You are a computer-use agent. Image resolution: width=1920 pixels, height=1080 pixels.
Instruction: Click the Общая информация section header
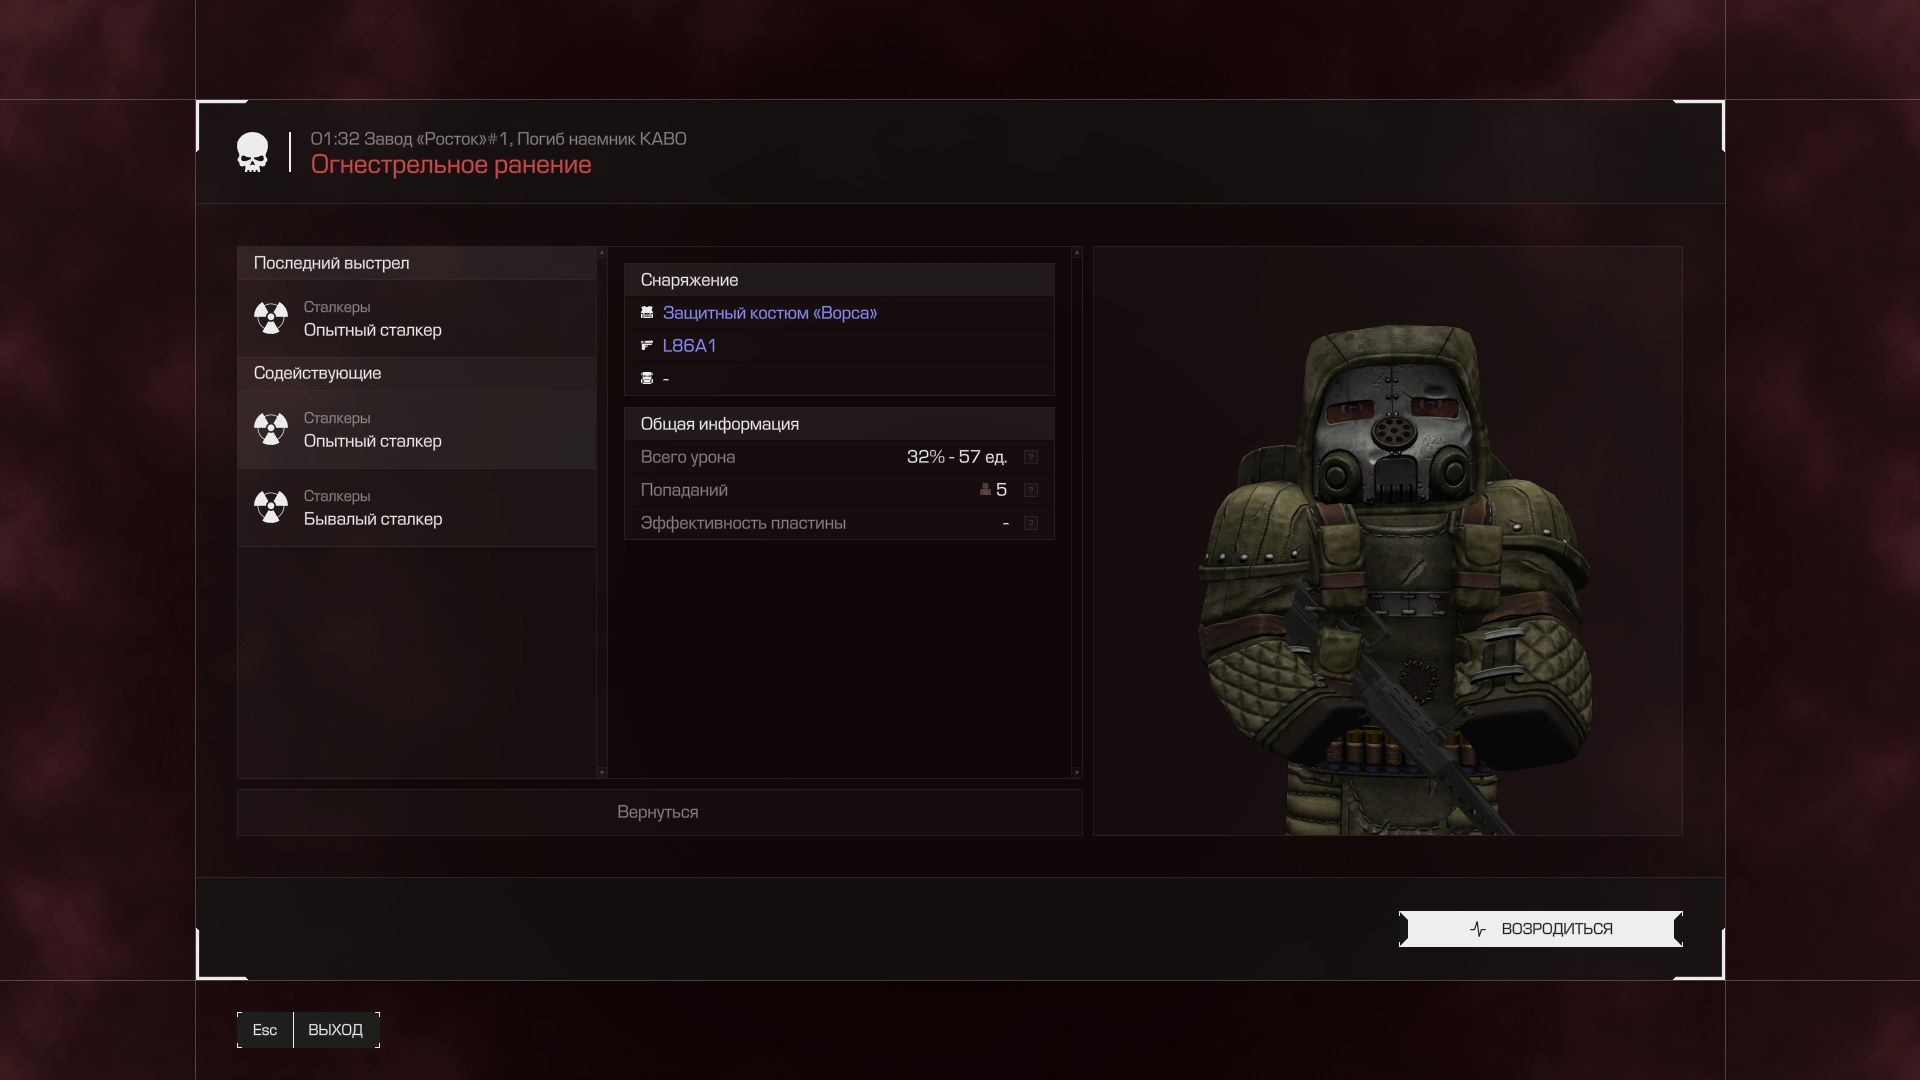839,424
